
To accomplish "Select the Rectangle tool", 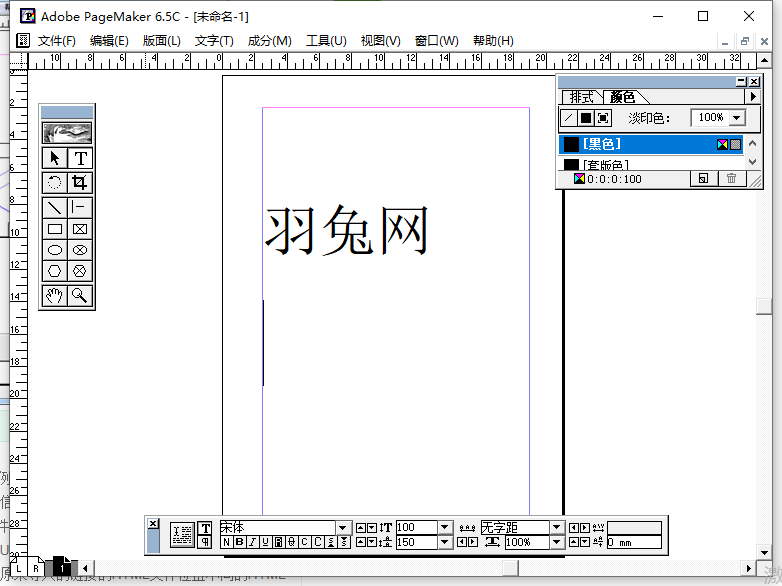I will click(x=54, y=229).
